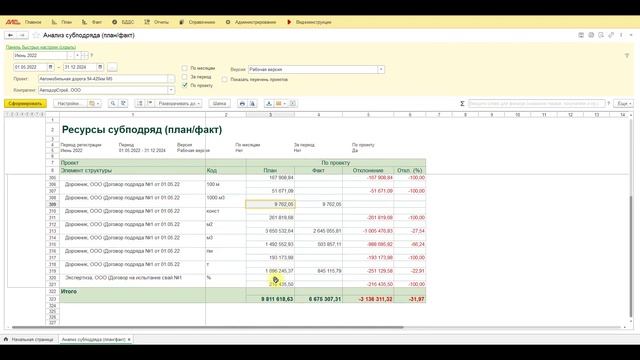Click the 'Шапка' button

[220, 104]
